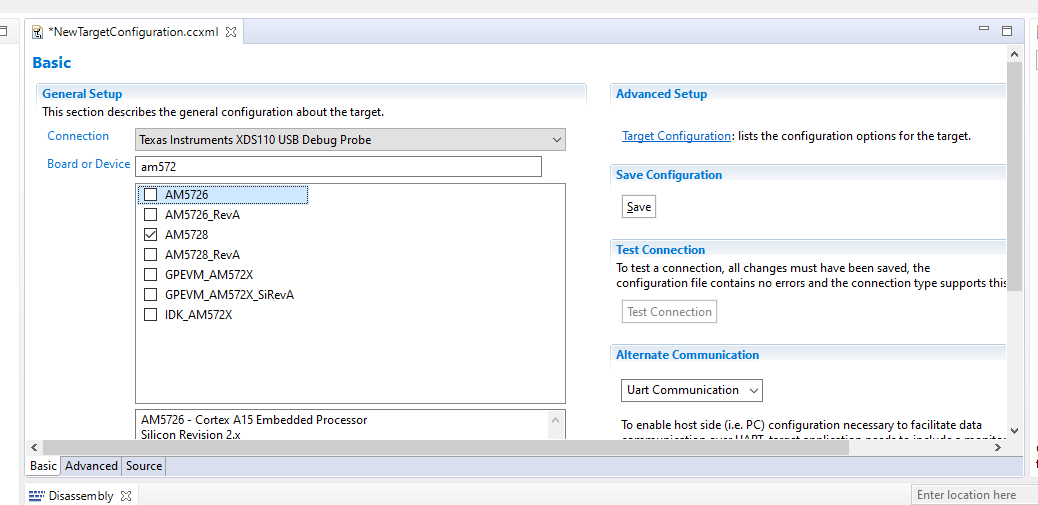Click the Board or Device label link
The image size is (1038, 505).
point(89,163)
